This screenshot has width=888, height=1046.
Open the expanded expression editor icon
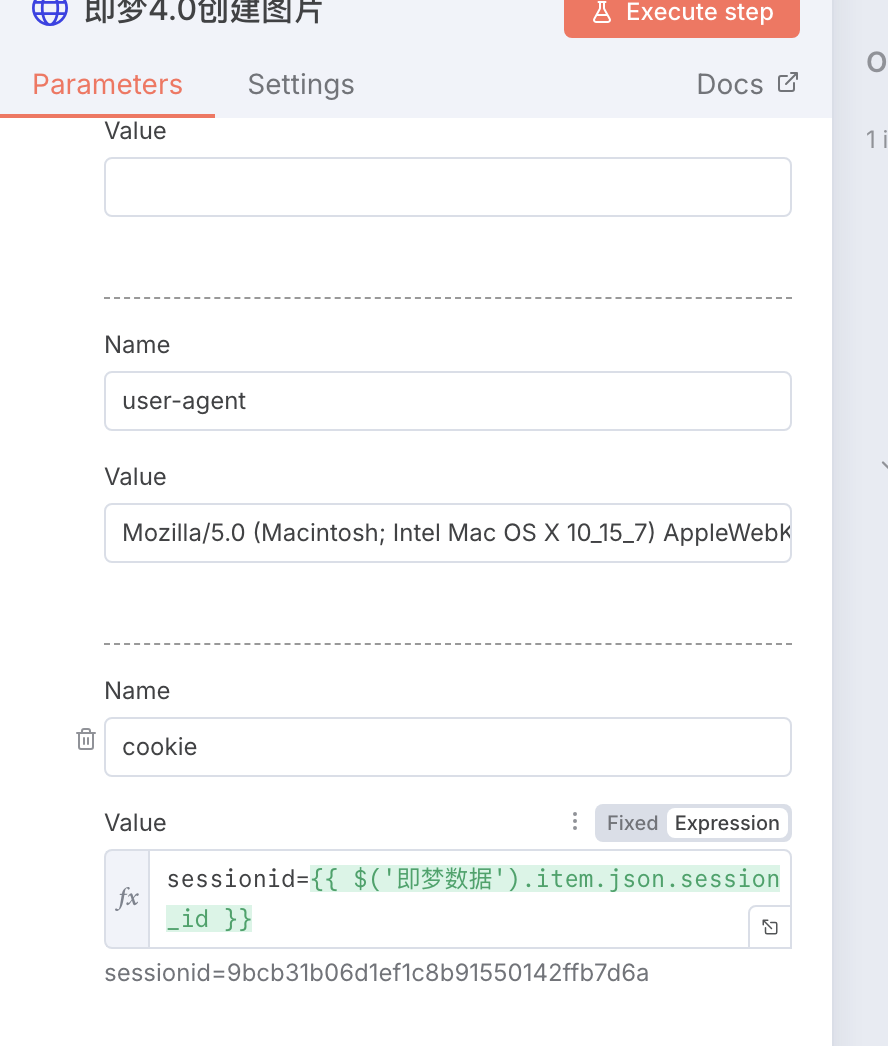pos(769,927)
